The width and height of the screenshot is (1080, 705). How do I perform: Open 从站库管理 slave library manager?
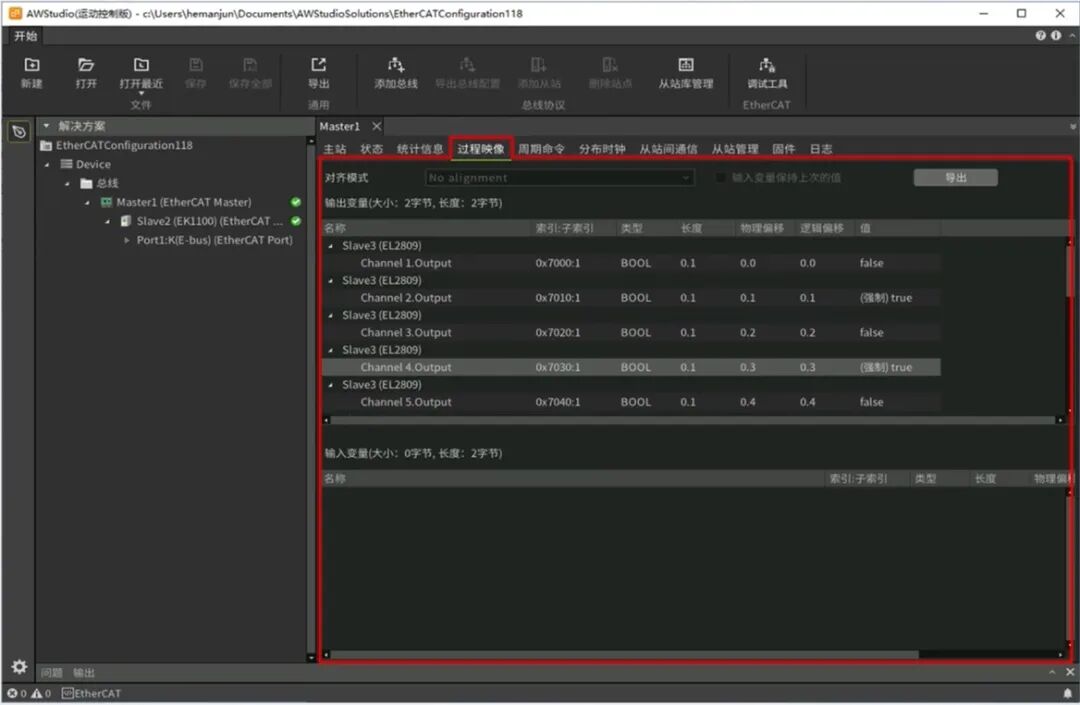pos(686,66)
